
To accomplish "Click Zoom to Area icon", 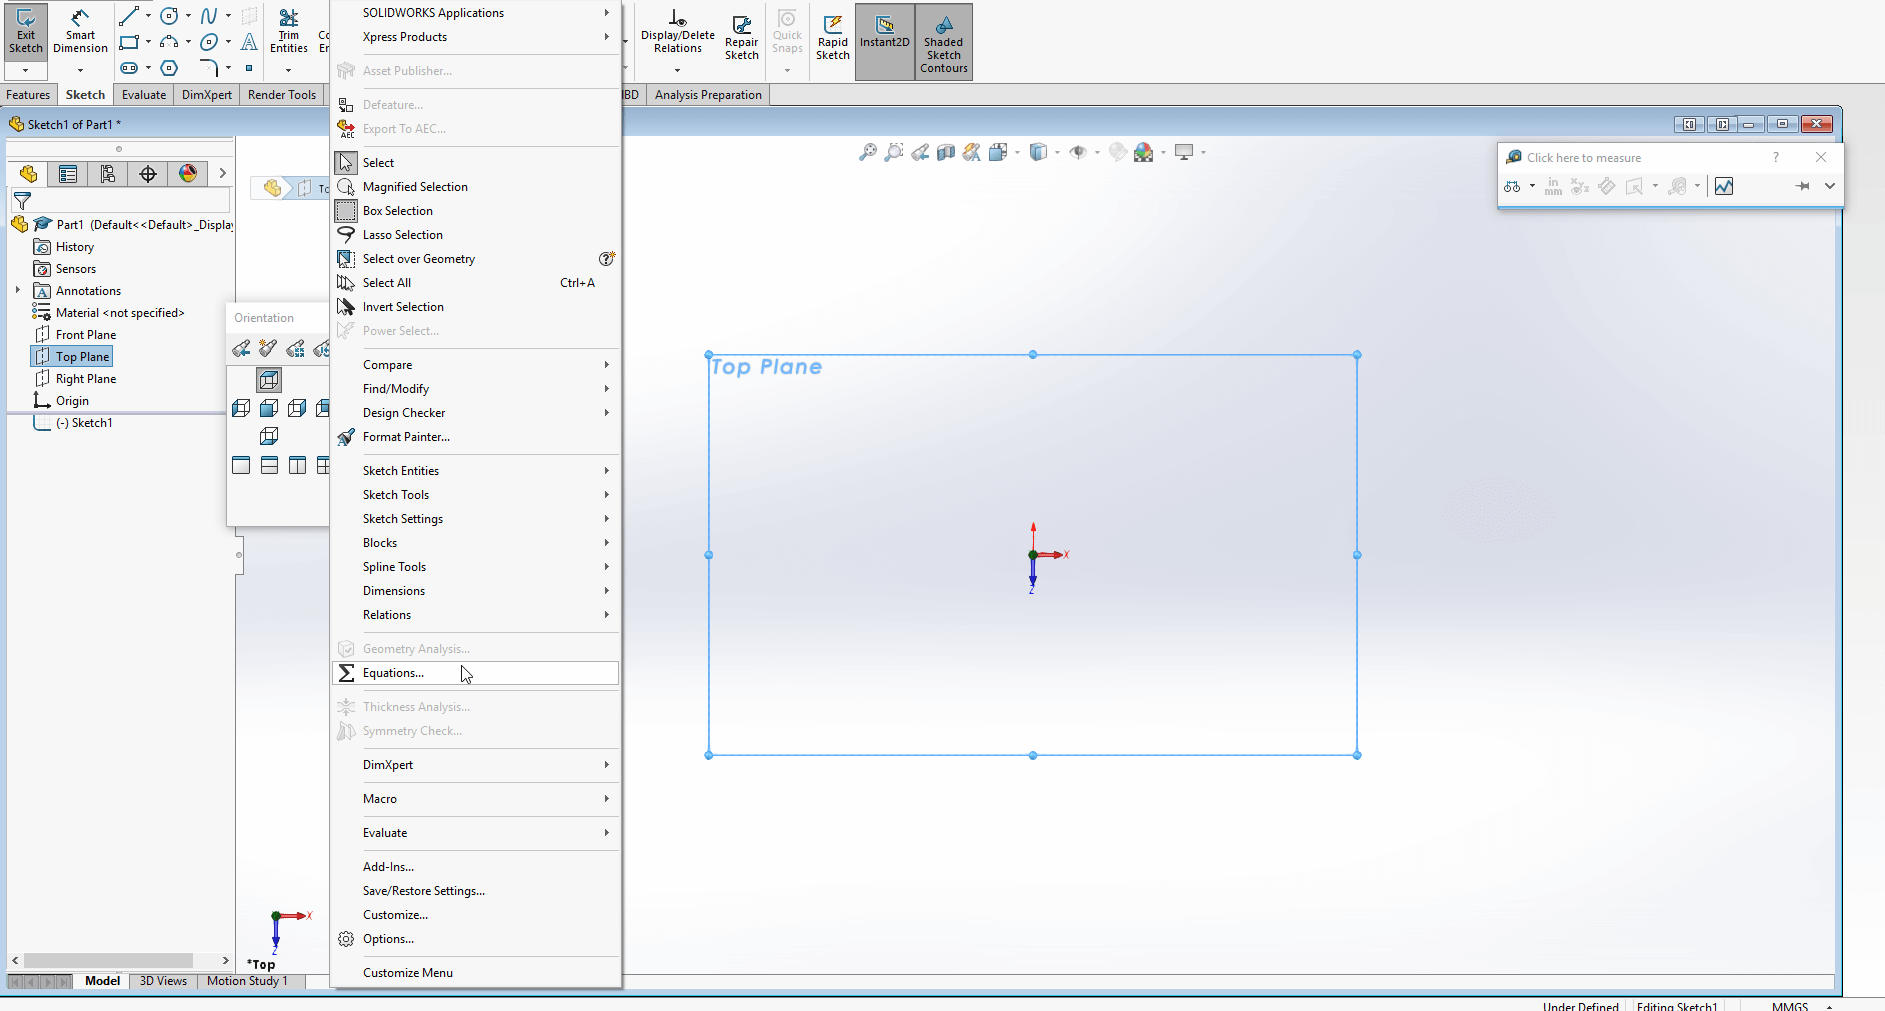I will point(894,152).
